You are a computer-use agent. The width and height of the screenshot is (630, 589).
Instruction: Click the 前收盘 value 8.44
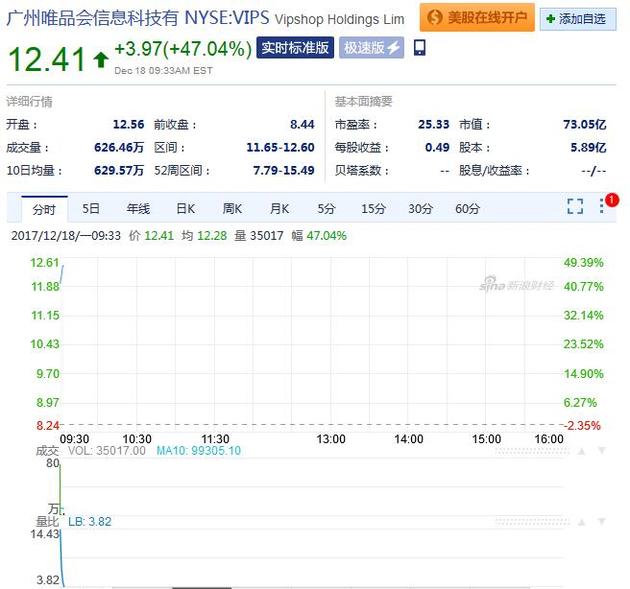[x=302, y=125]
